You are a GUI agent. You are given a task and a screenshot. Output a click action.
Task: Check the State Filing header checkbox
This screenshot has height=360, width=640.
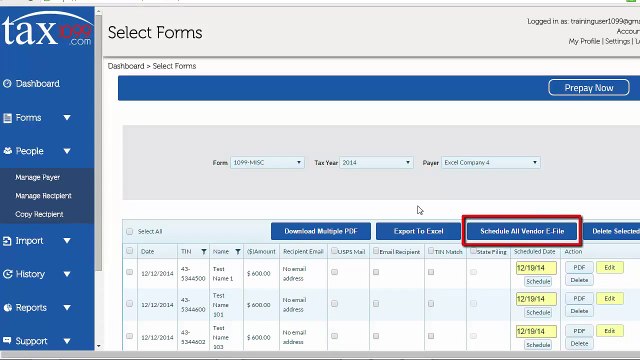[473, 251]
